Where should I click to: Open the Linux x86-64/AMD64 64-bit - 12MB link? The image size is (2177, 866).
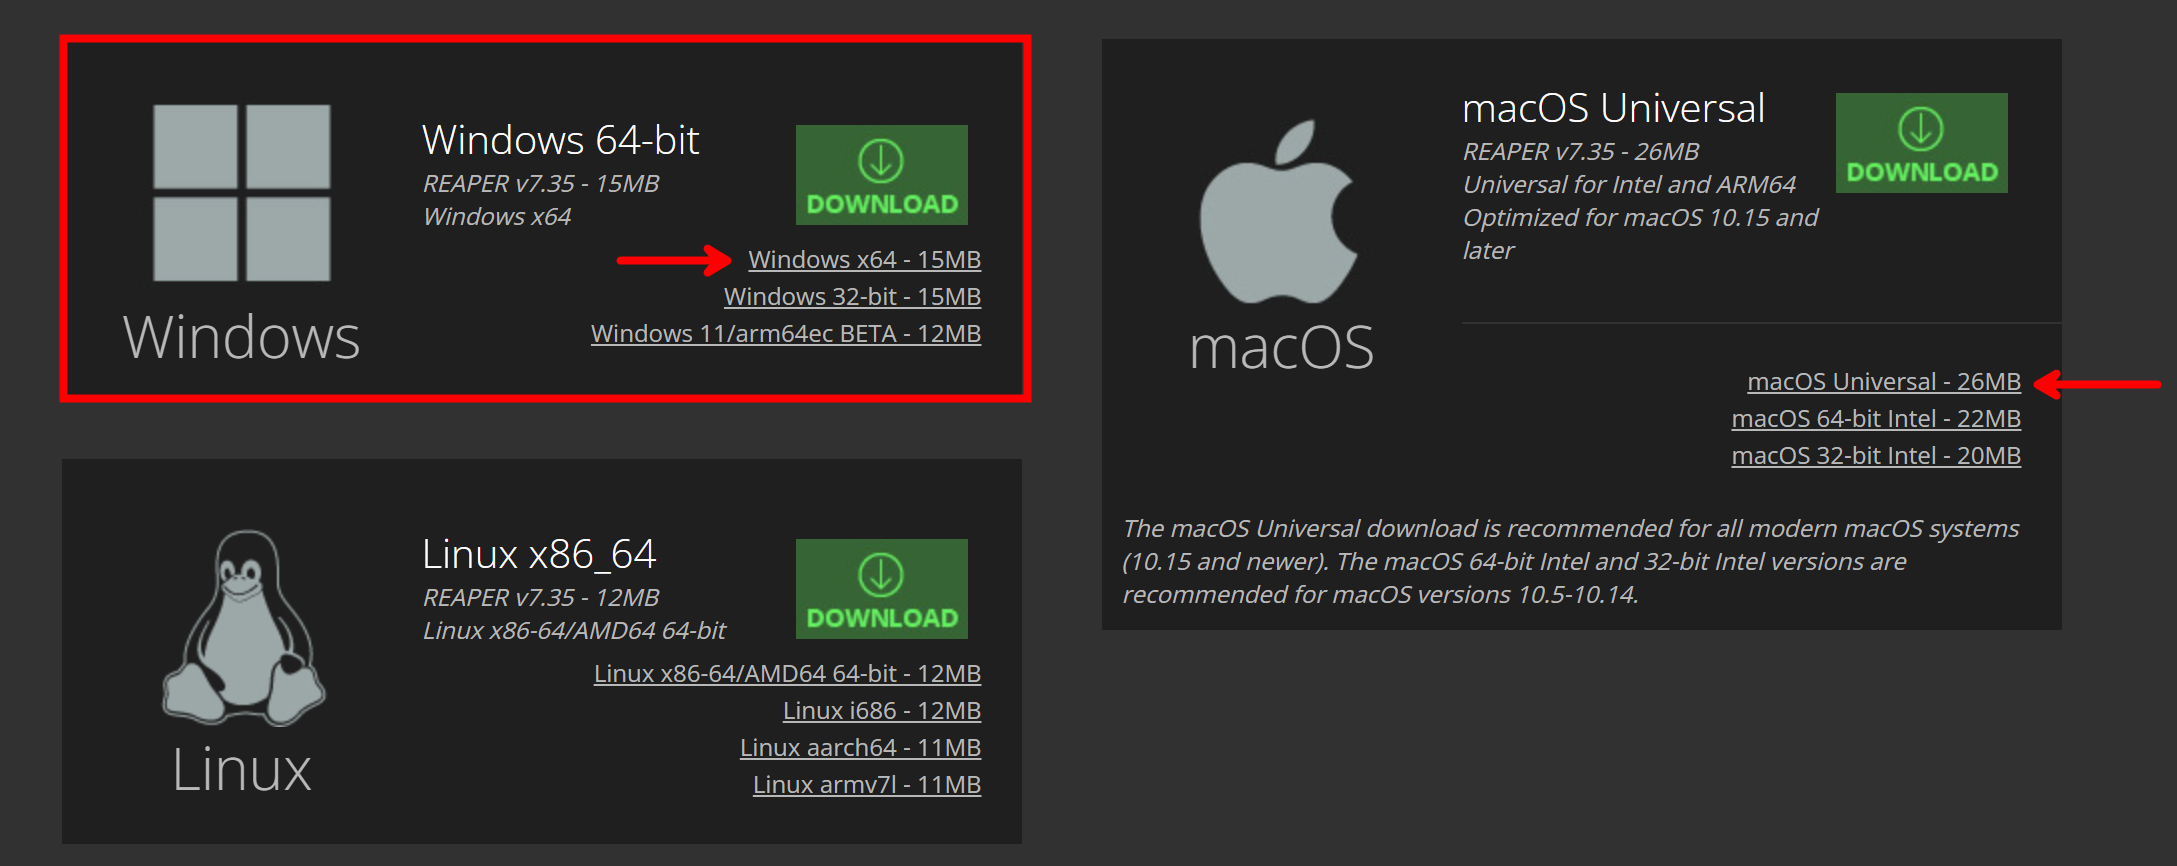click(787, 674)
